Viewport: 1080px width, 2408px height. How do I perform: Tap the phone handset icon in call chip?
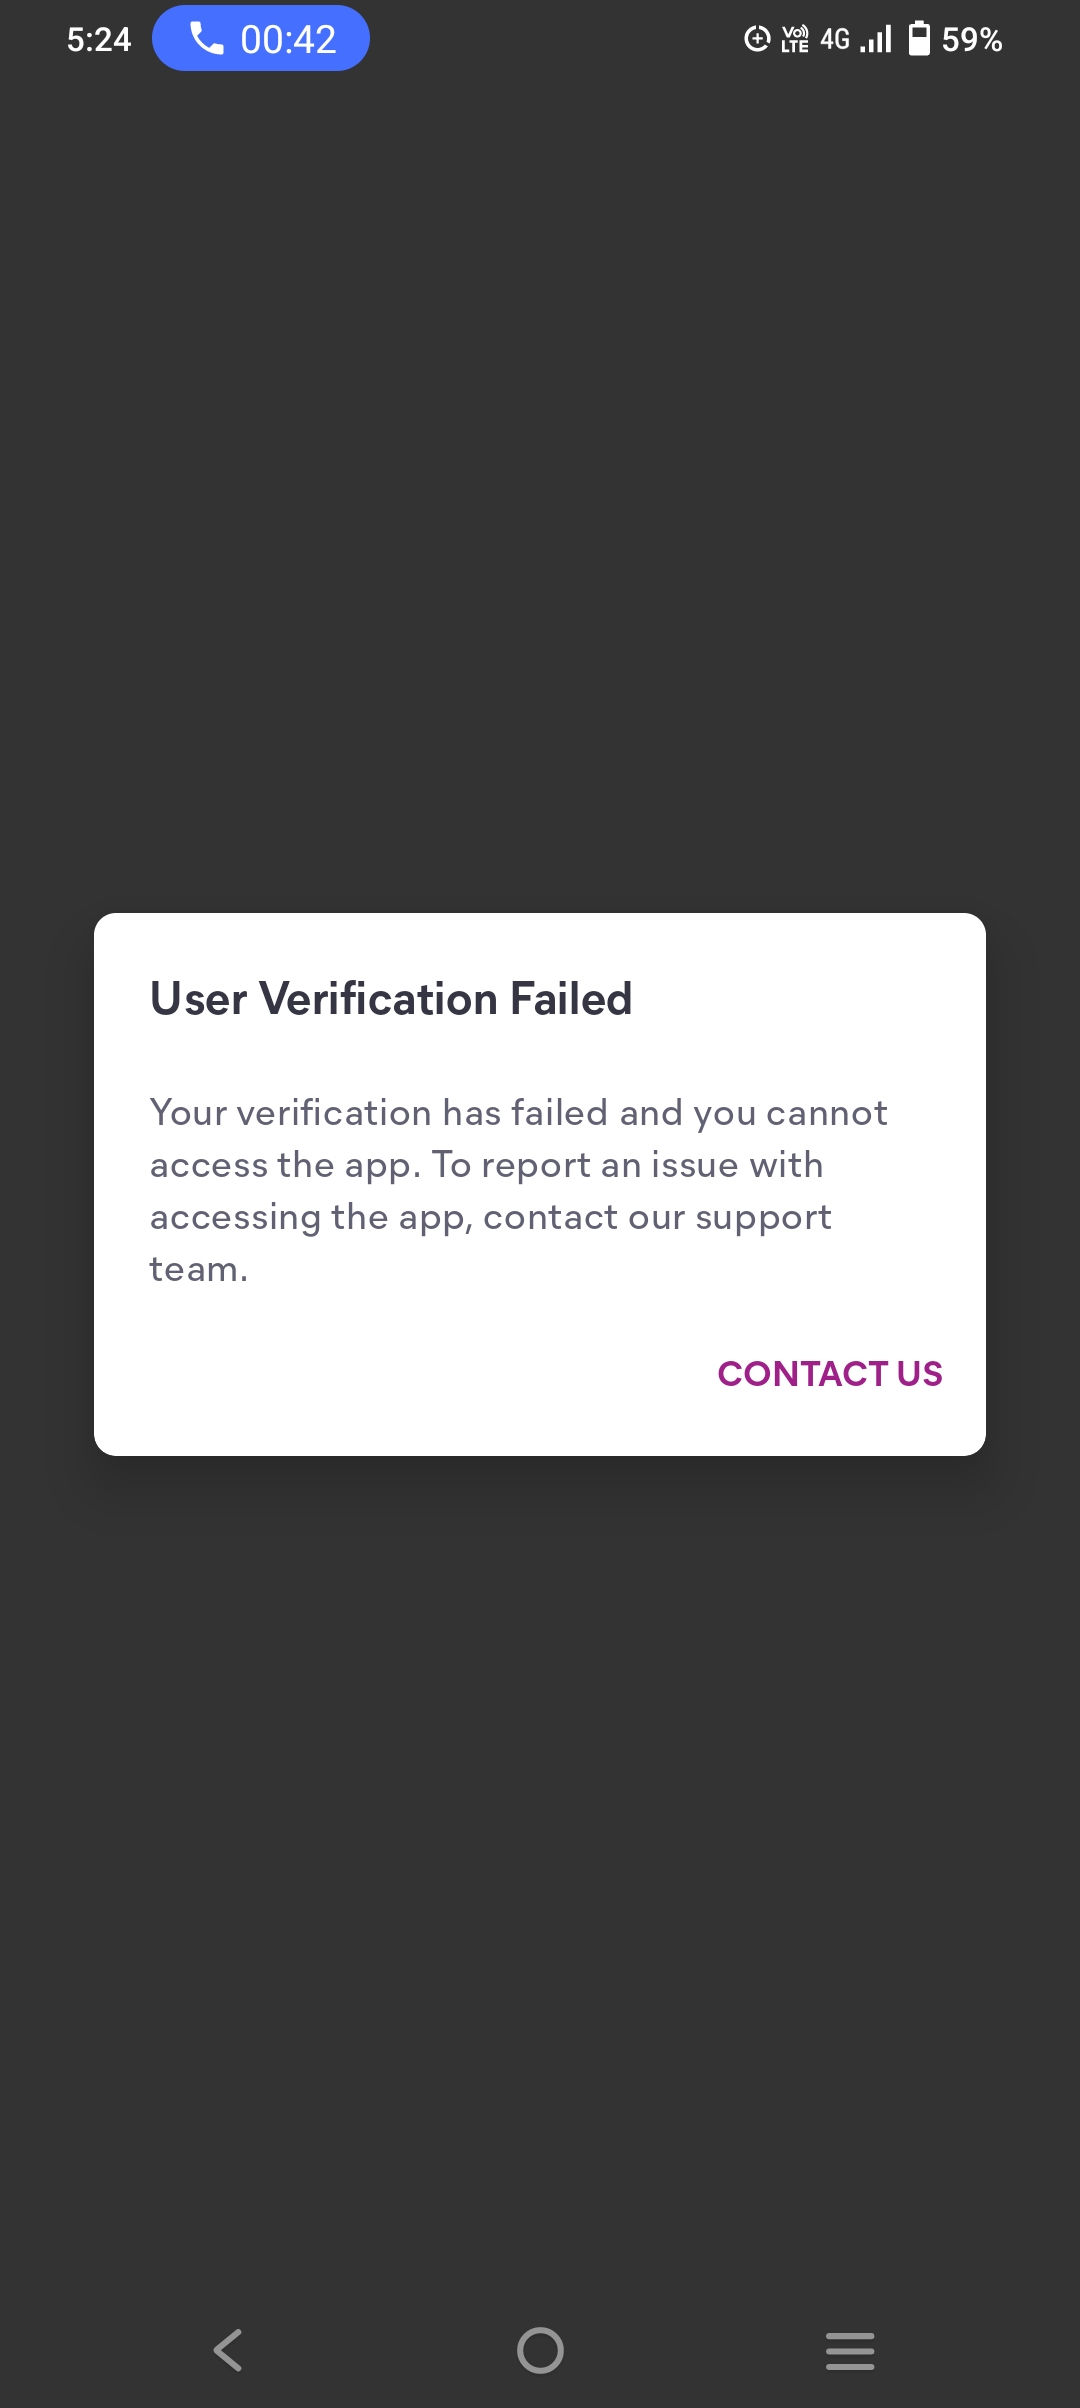tap(206, 39)
